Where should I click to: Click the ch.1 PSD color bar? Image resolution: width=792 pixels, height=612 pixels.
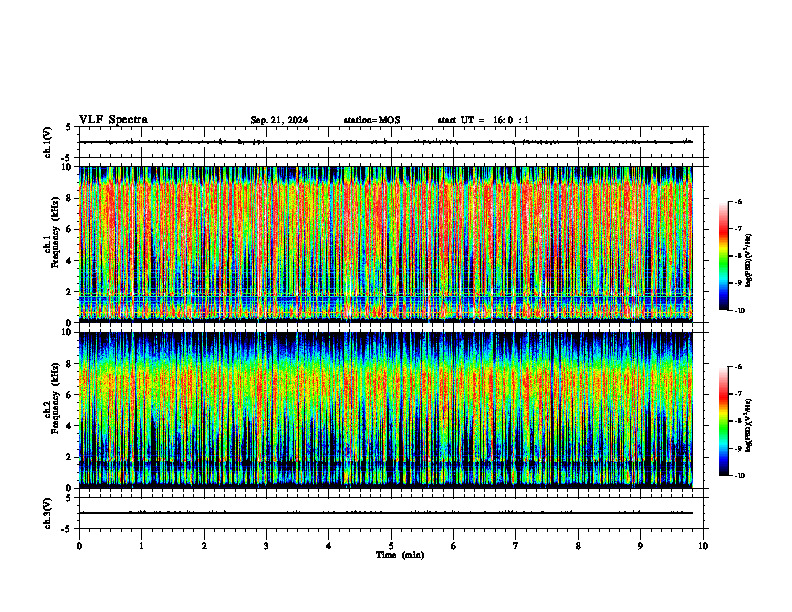tap(723, 256)
